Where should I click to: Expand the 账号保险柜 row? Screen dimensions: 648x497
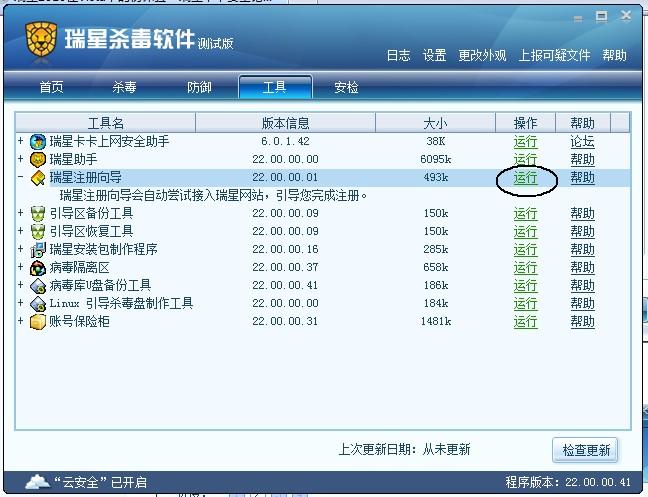click(20, 321)
